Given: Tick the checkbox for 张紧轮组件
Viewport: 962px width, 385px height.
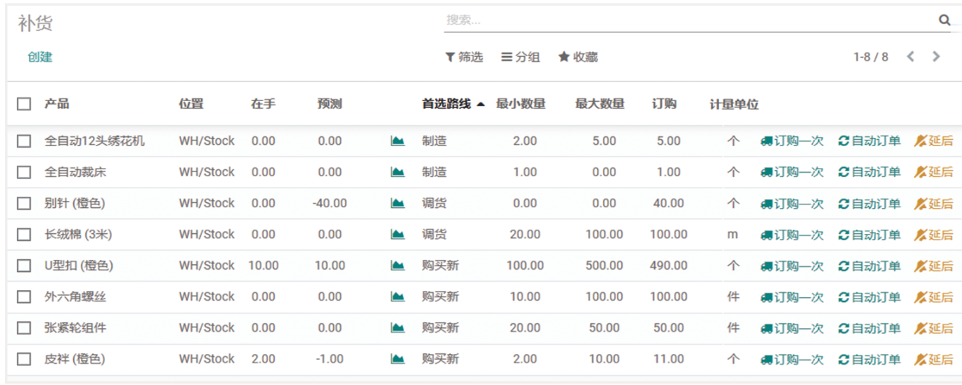Looking at the screenshot, I should (x=24, y=328).
